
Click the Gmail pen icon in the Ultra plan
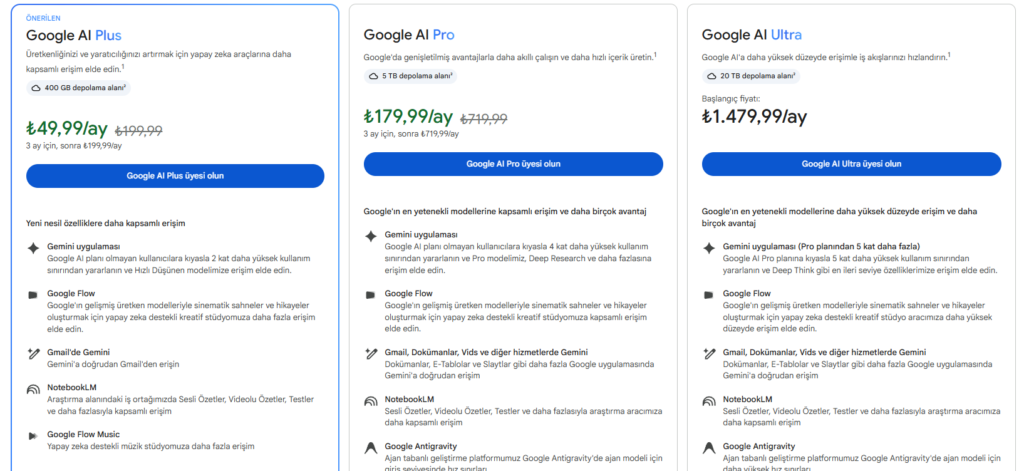point(709,353)
